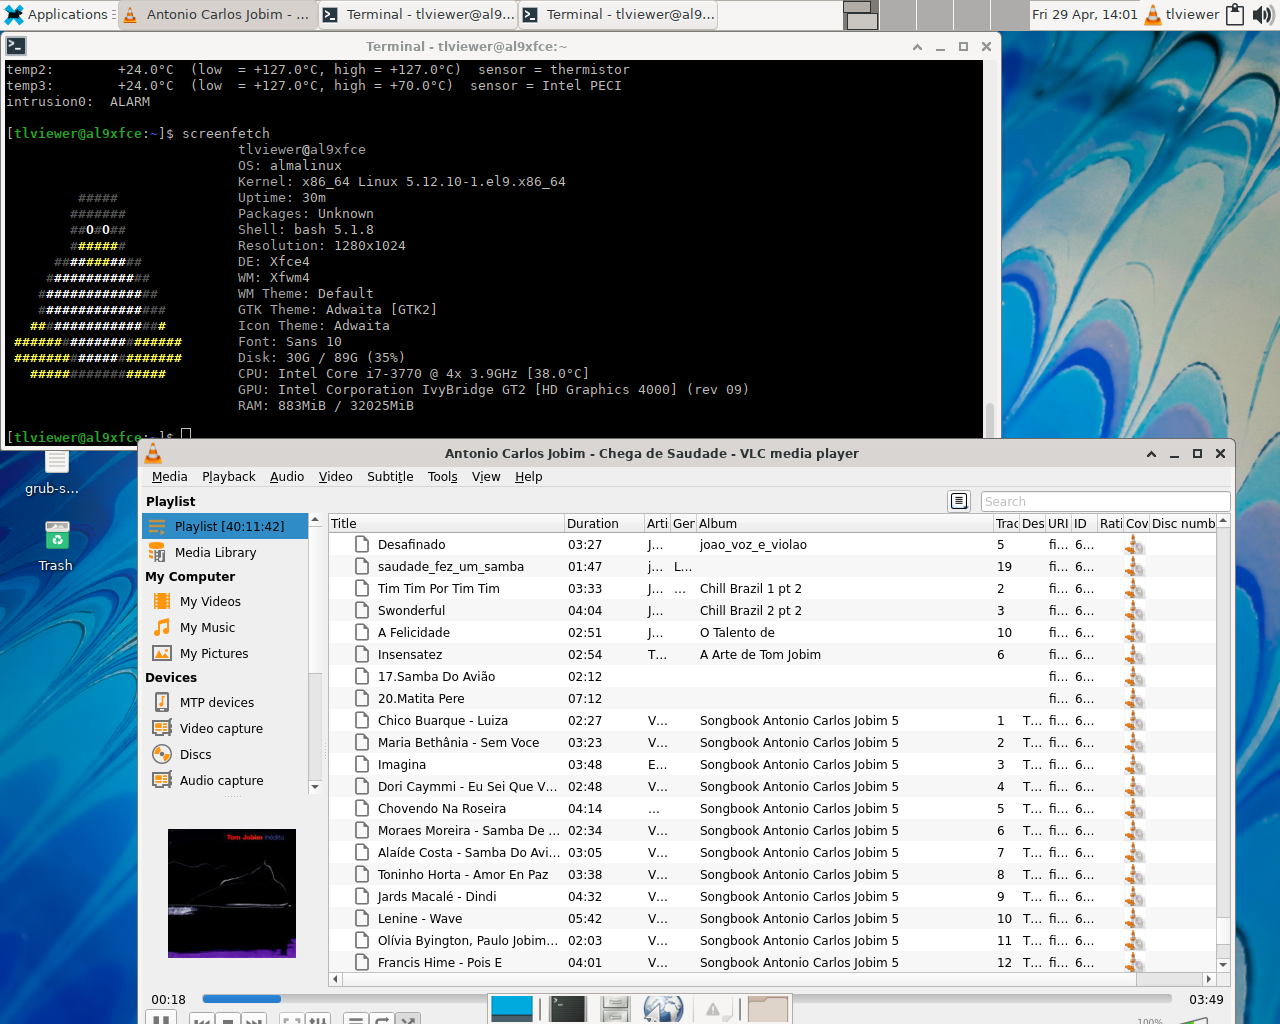Launch the web browser from the dock
This screenshot has width=1280, height=1024.
663,1008
